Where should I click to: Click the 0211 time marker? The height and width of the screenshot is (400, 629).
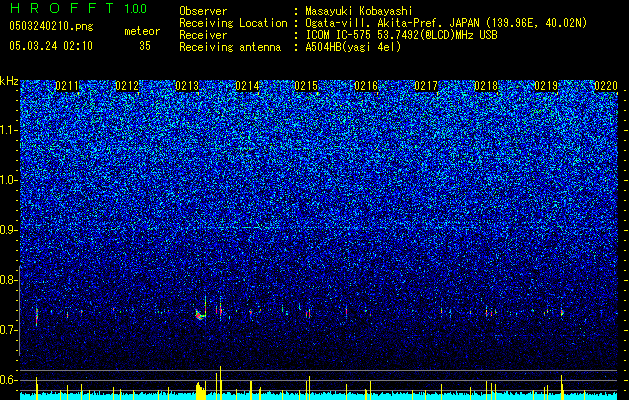pyautogui.click(x=67, y=86)
